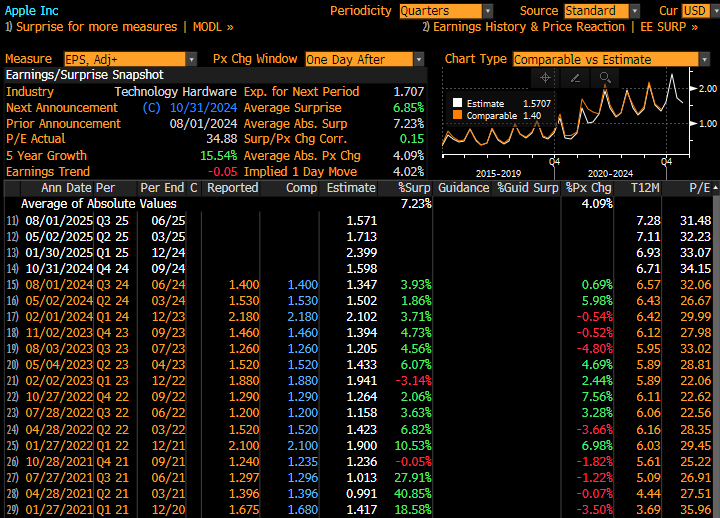Select row 14 dated 10/31/2024
This screenshot has width=720, height=518.
click(359, 269)
